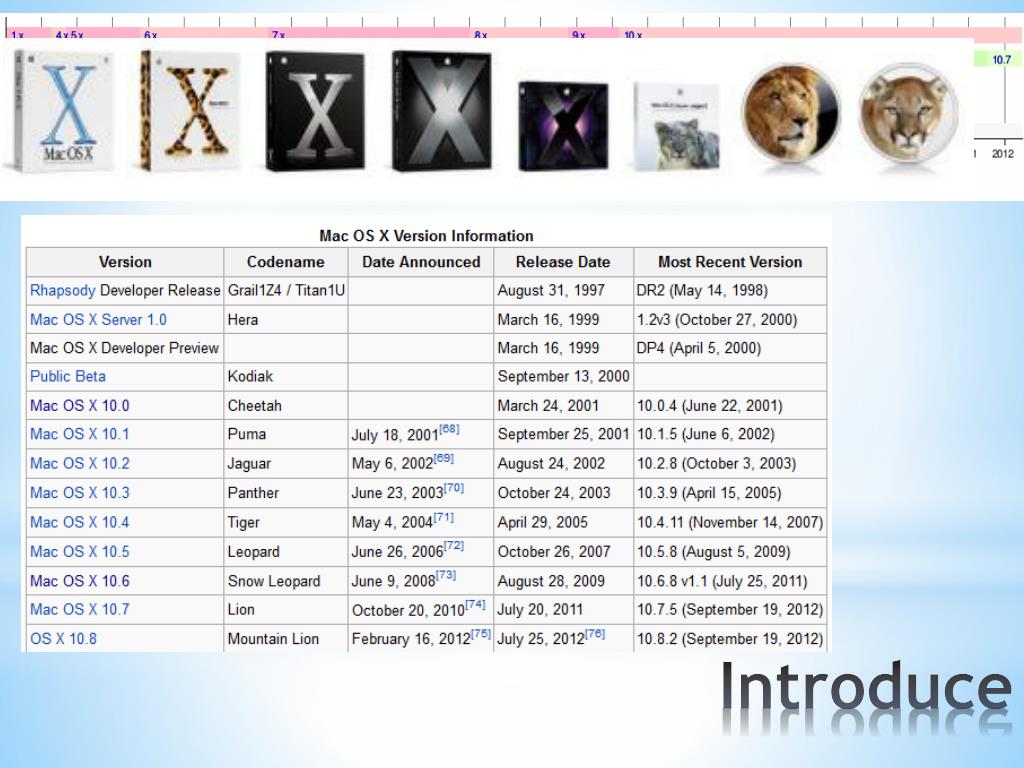Click footnote reference [71]
1024x768 pixels.
(x=443, y=517)
